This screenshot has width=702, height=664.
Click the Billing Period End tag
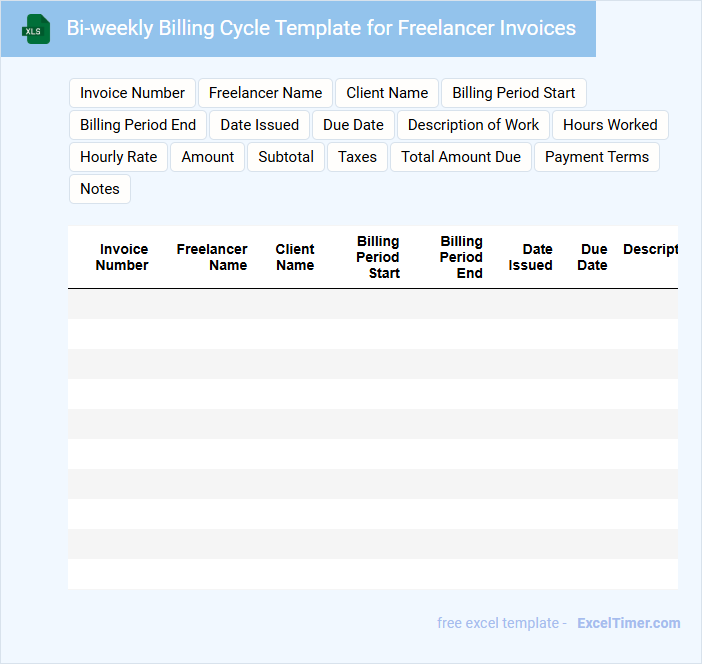138,125
